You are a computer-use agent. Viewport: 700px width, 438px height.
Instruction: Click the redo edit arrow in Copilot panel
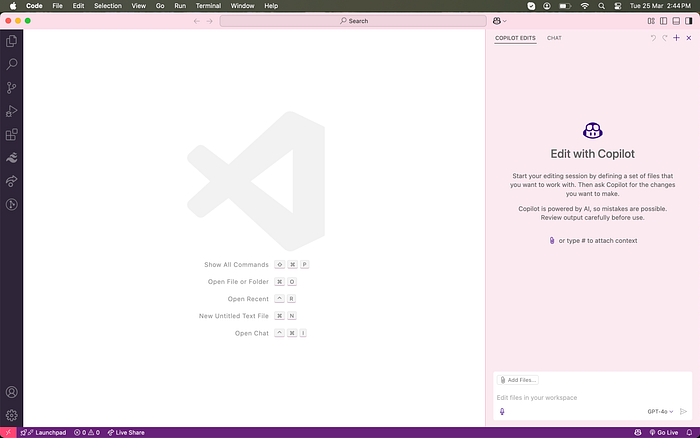(665, 38)
